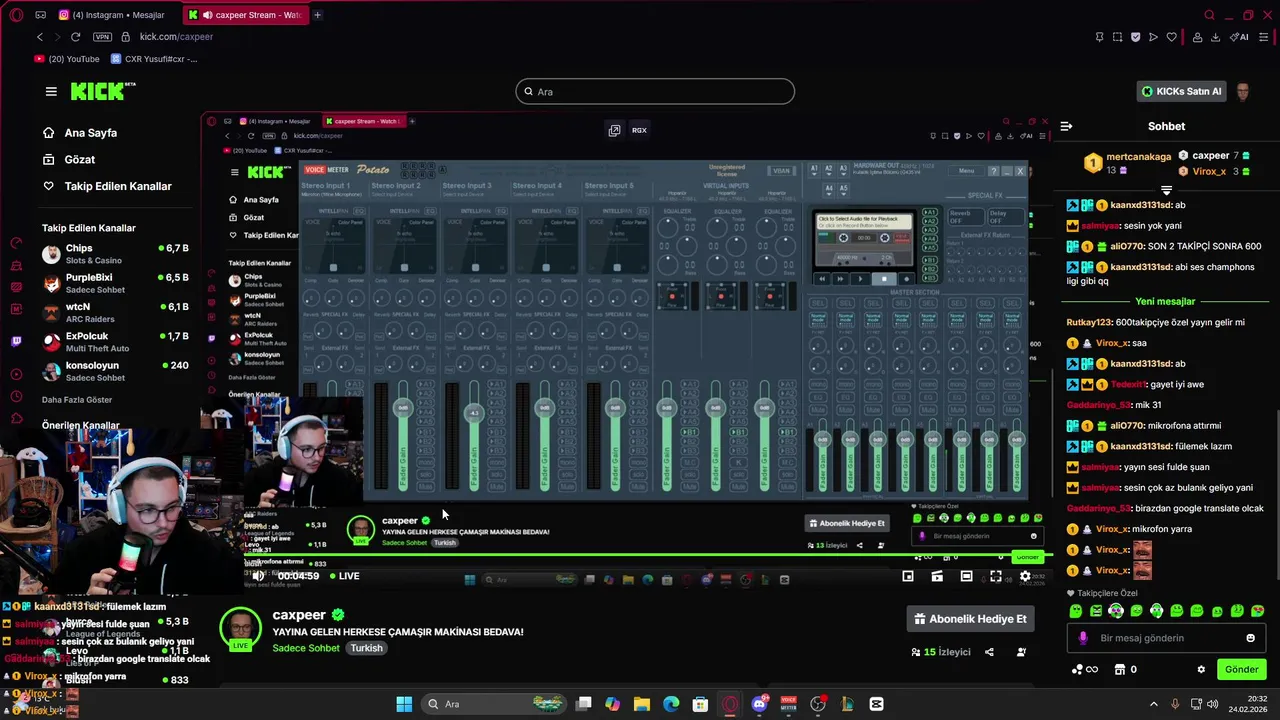
Task: Open File Explorer from the taskbar
Action: (642, 704)
